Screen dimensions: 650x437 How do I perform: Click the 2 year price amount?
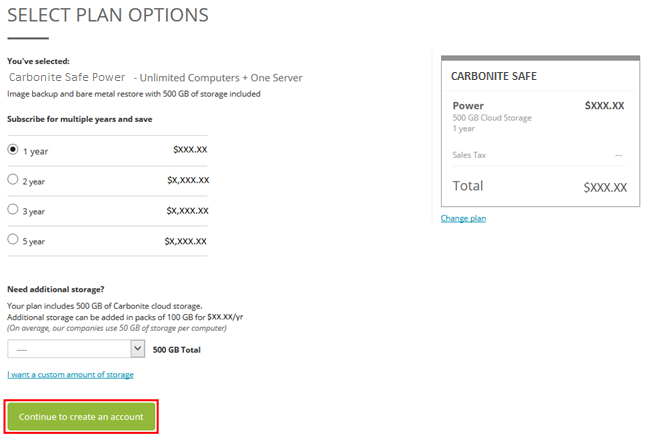[187, 180]
